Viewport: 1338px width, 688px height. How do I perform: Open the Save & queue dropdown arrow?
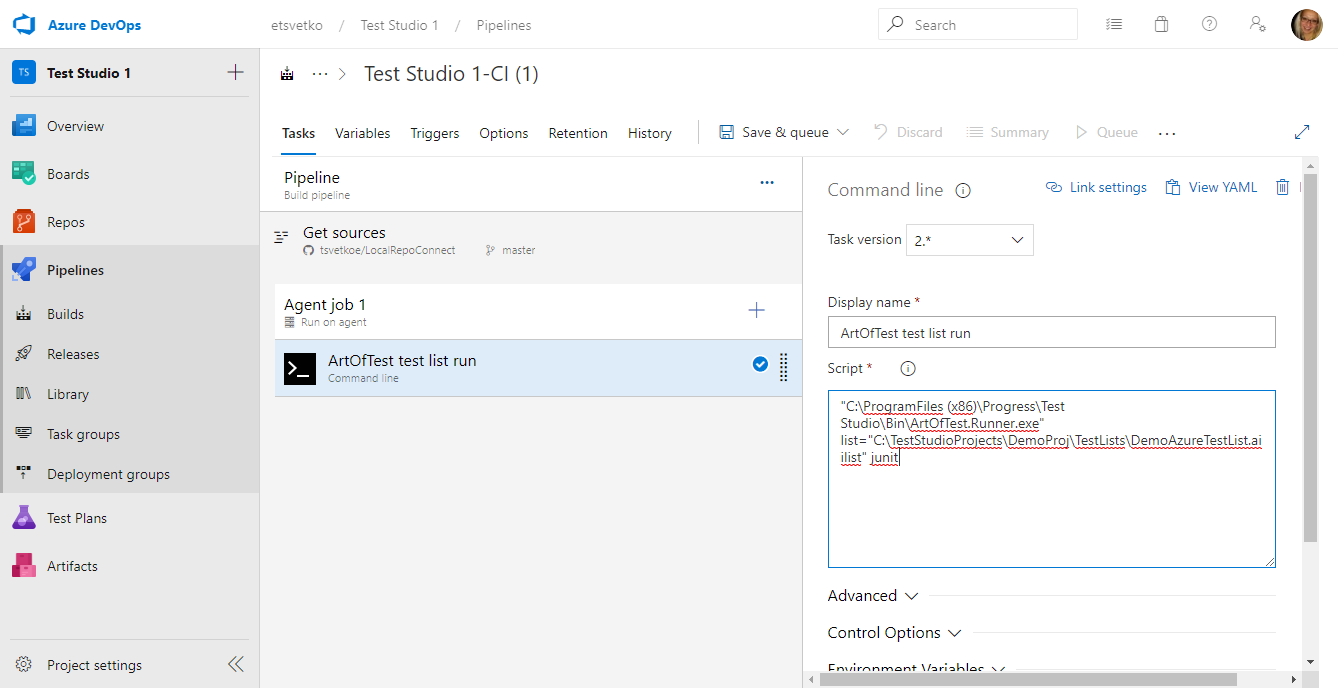pos(843,132)
